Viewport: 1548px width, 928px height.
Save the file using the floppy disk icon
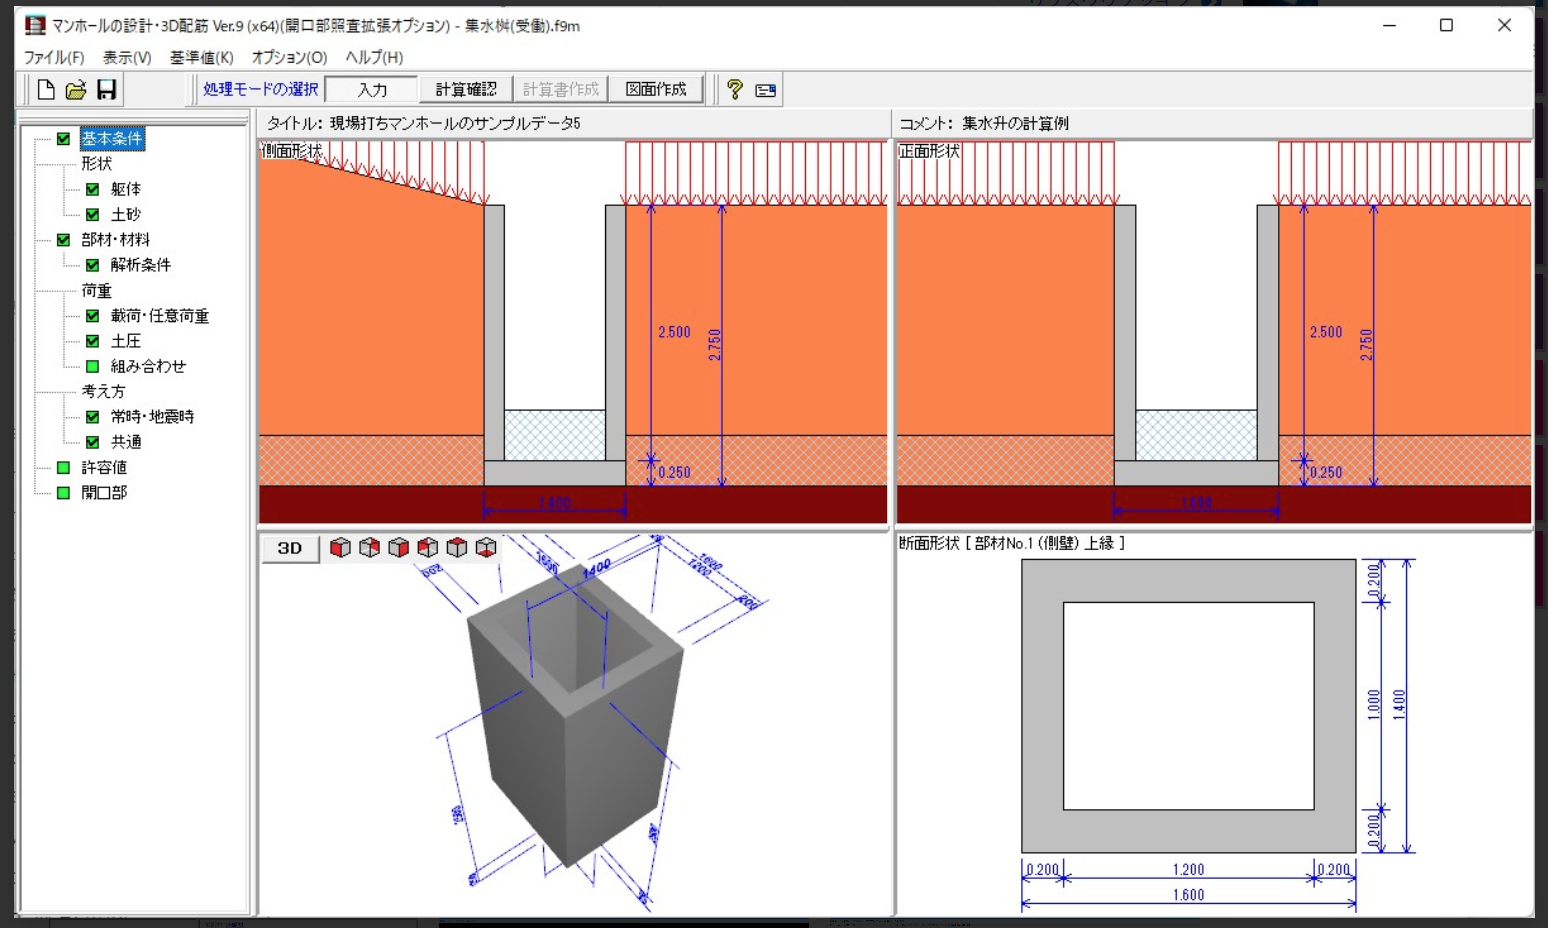pos(106,90)
